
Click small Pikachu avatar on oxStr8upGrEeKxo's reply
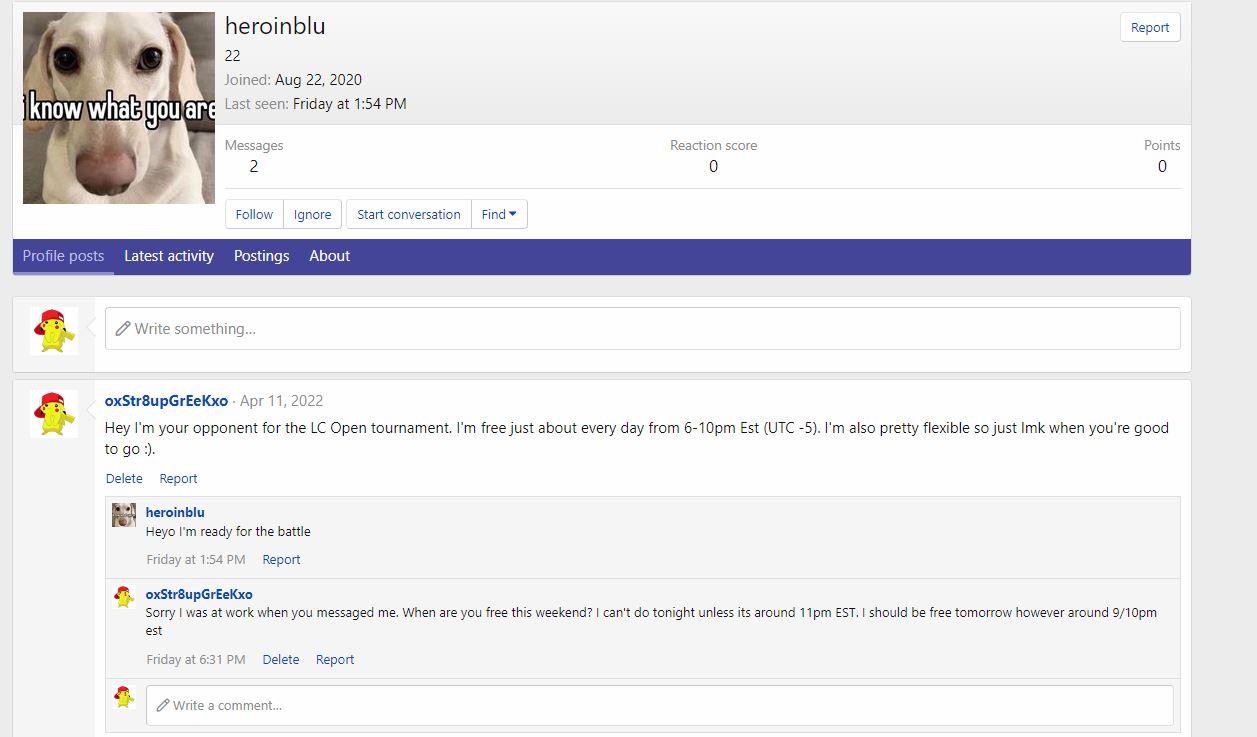(124, 597)
